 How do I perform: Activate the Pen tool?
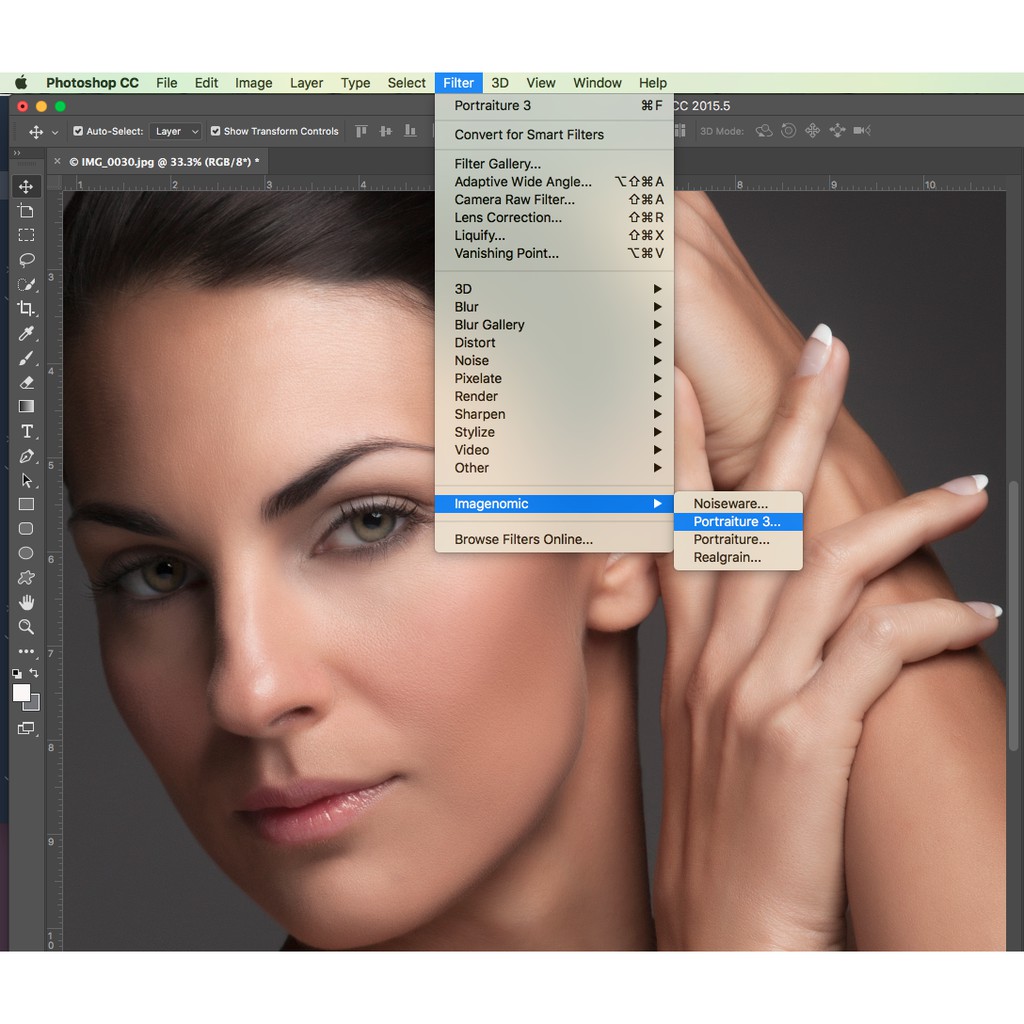tap(27, 456)
